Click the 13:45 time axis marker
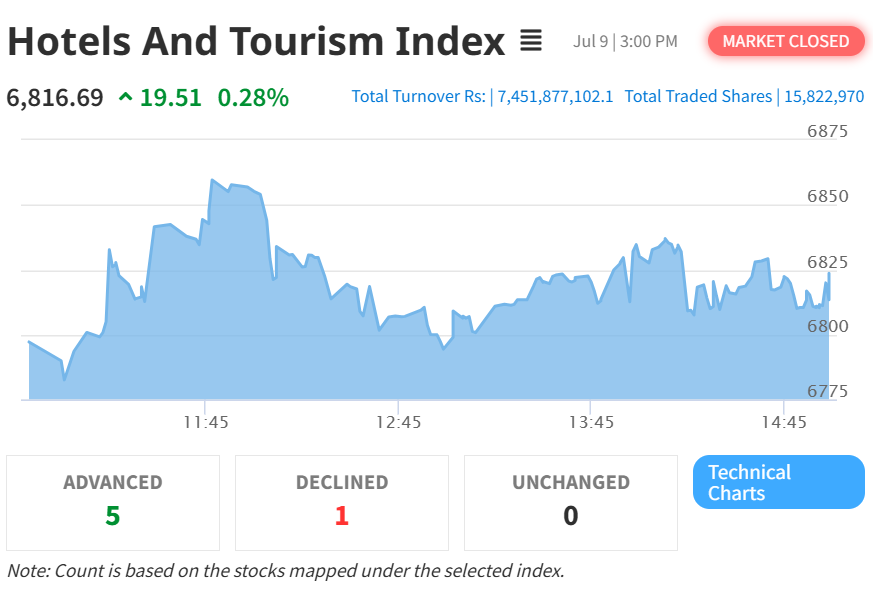Screen dimensions: 873x612 591,422
